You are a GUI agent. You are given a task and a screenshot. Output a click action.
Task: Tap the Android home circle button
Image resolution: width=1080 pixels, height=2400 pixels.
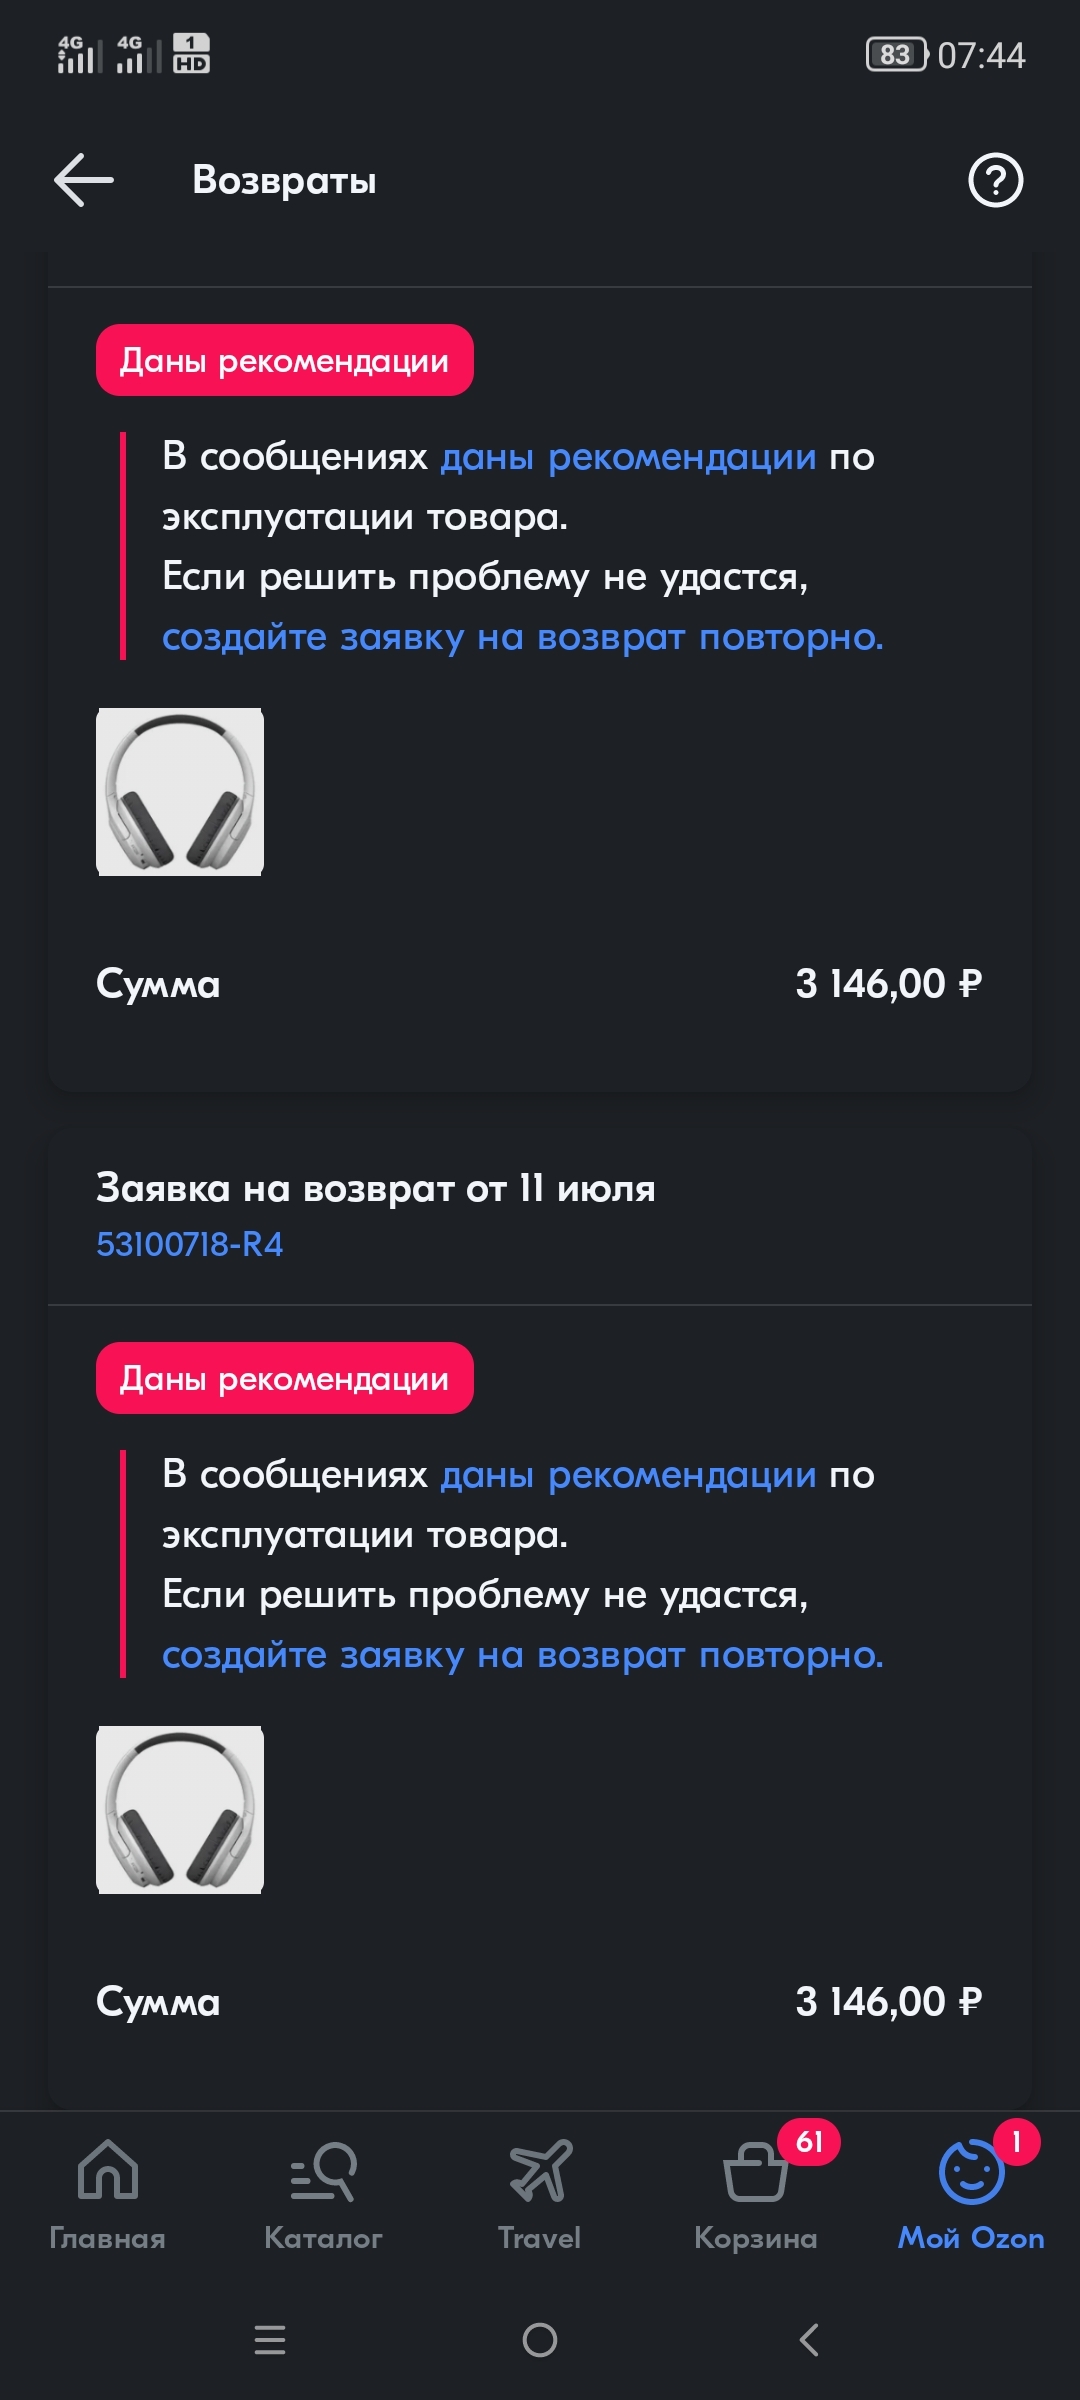540,2340
